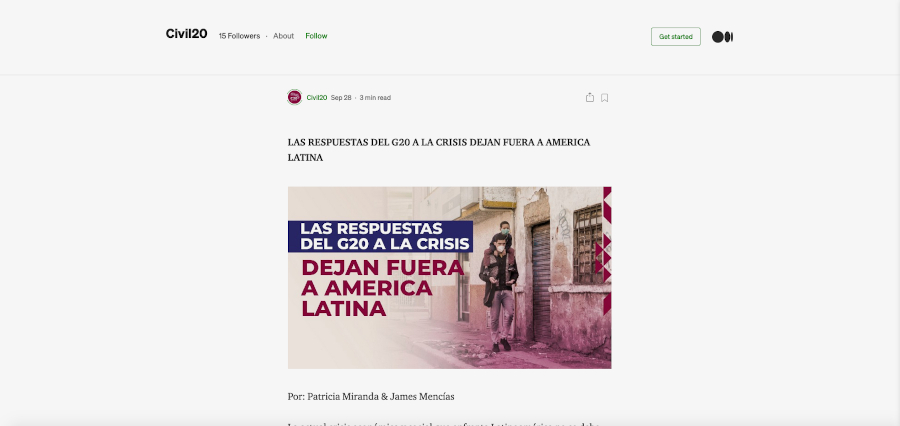
Task: Share the article using share icon
Action: (590, 97)
